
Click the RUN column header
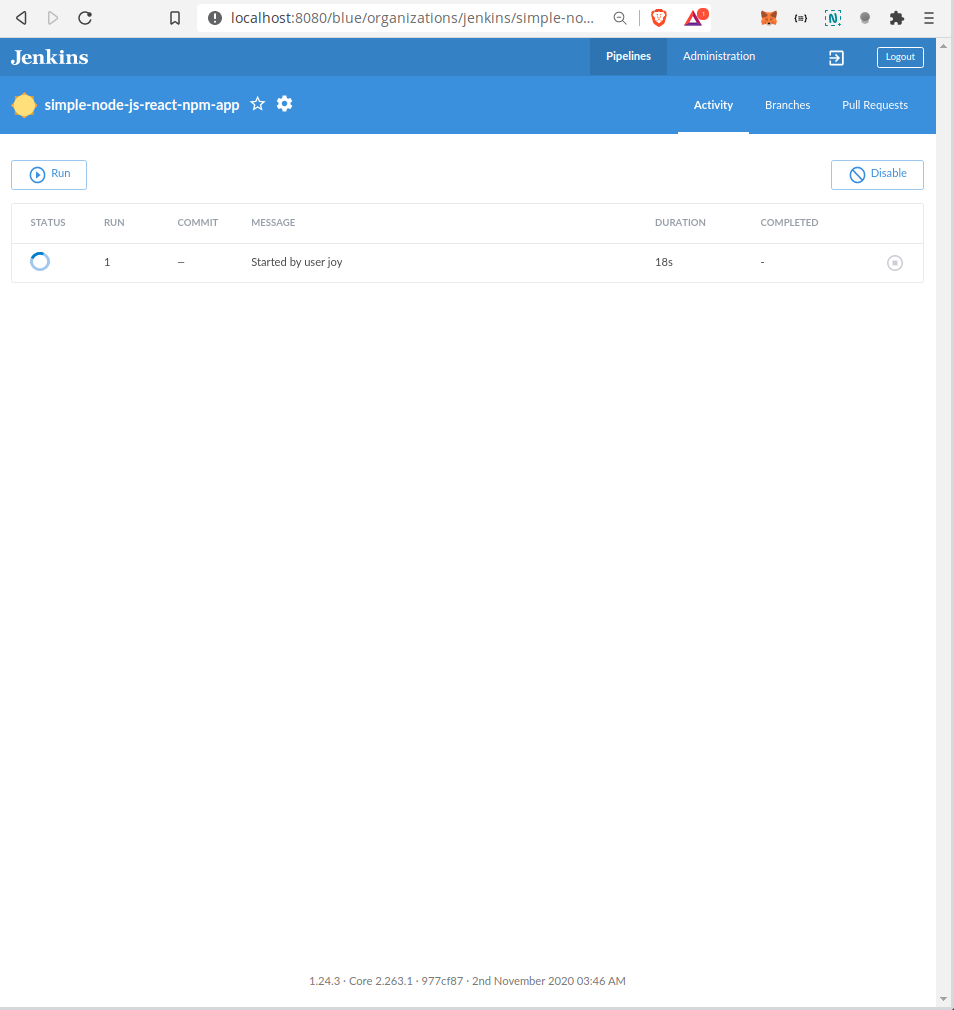114,223
